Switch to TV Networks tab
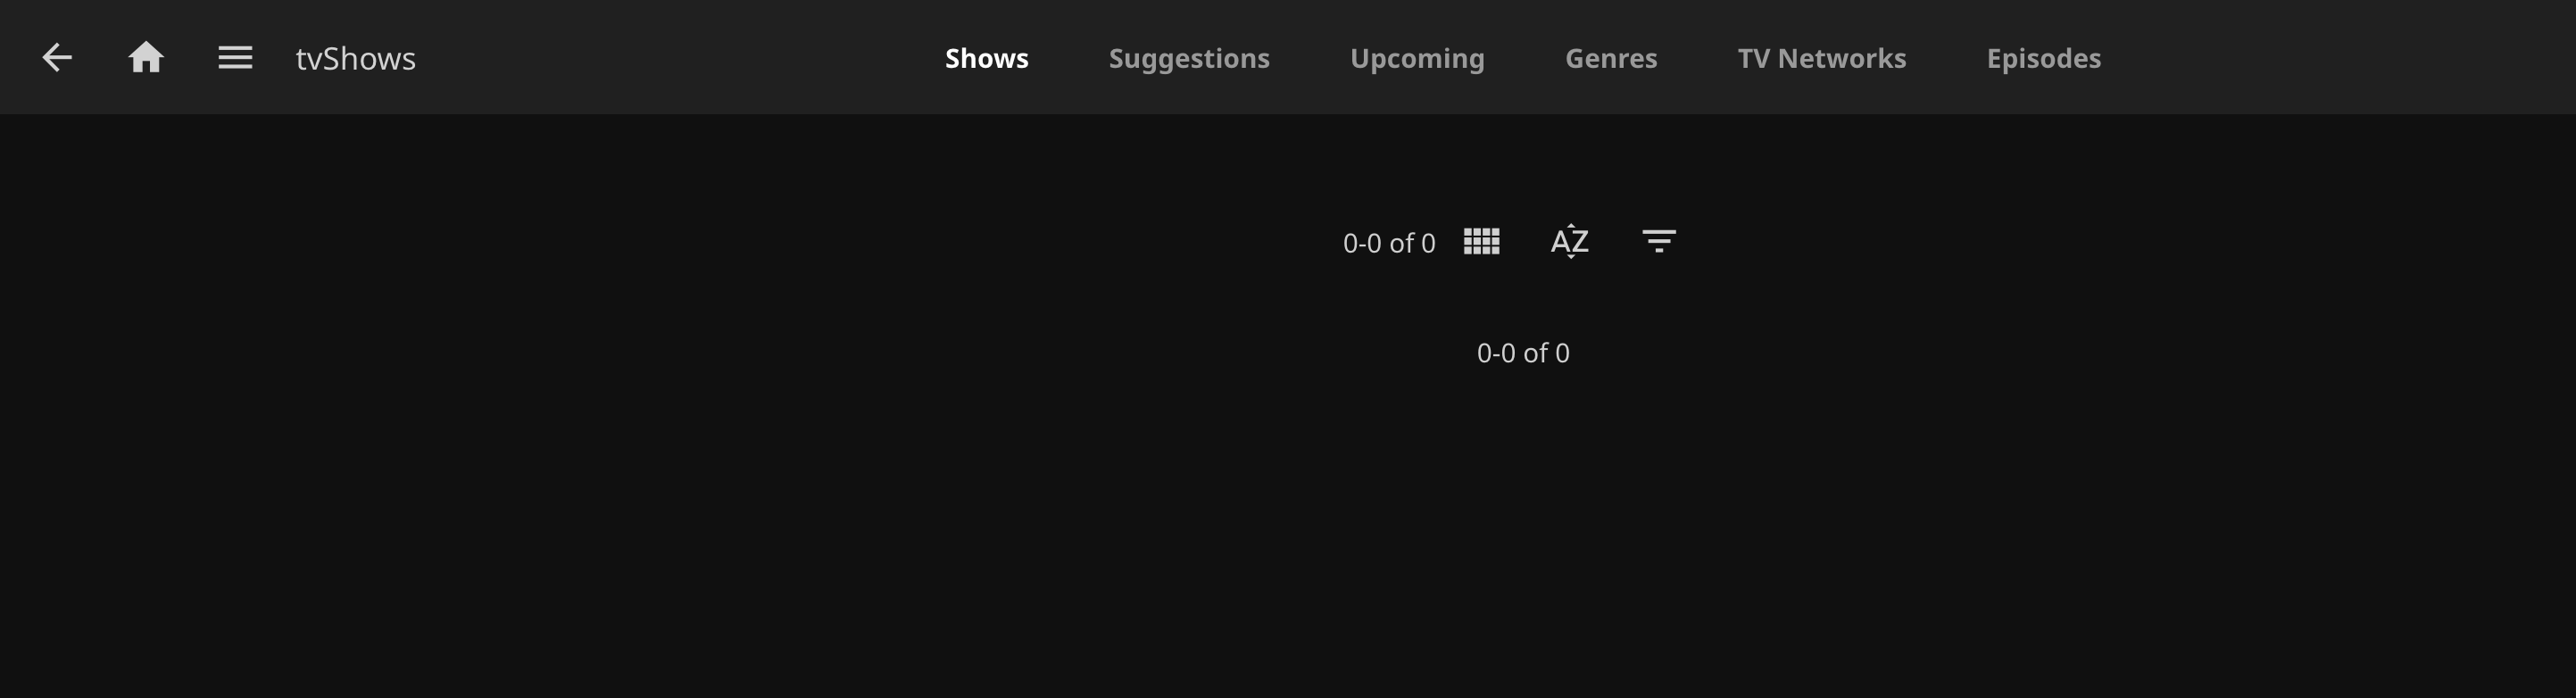2576x698 pixels. coord(1822,58)
